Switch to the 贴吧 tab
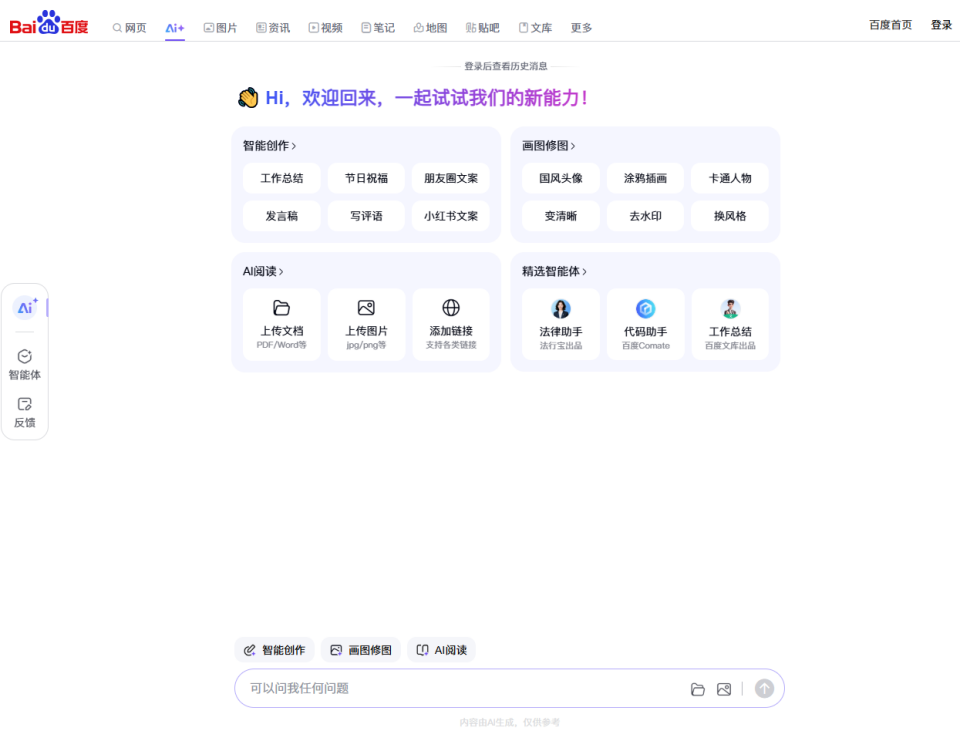960x731 pixels. click(x=482, y=28)
